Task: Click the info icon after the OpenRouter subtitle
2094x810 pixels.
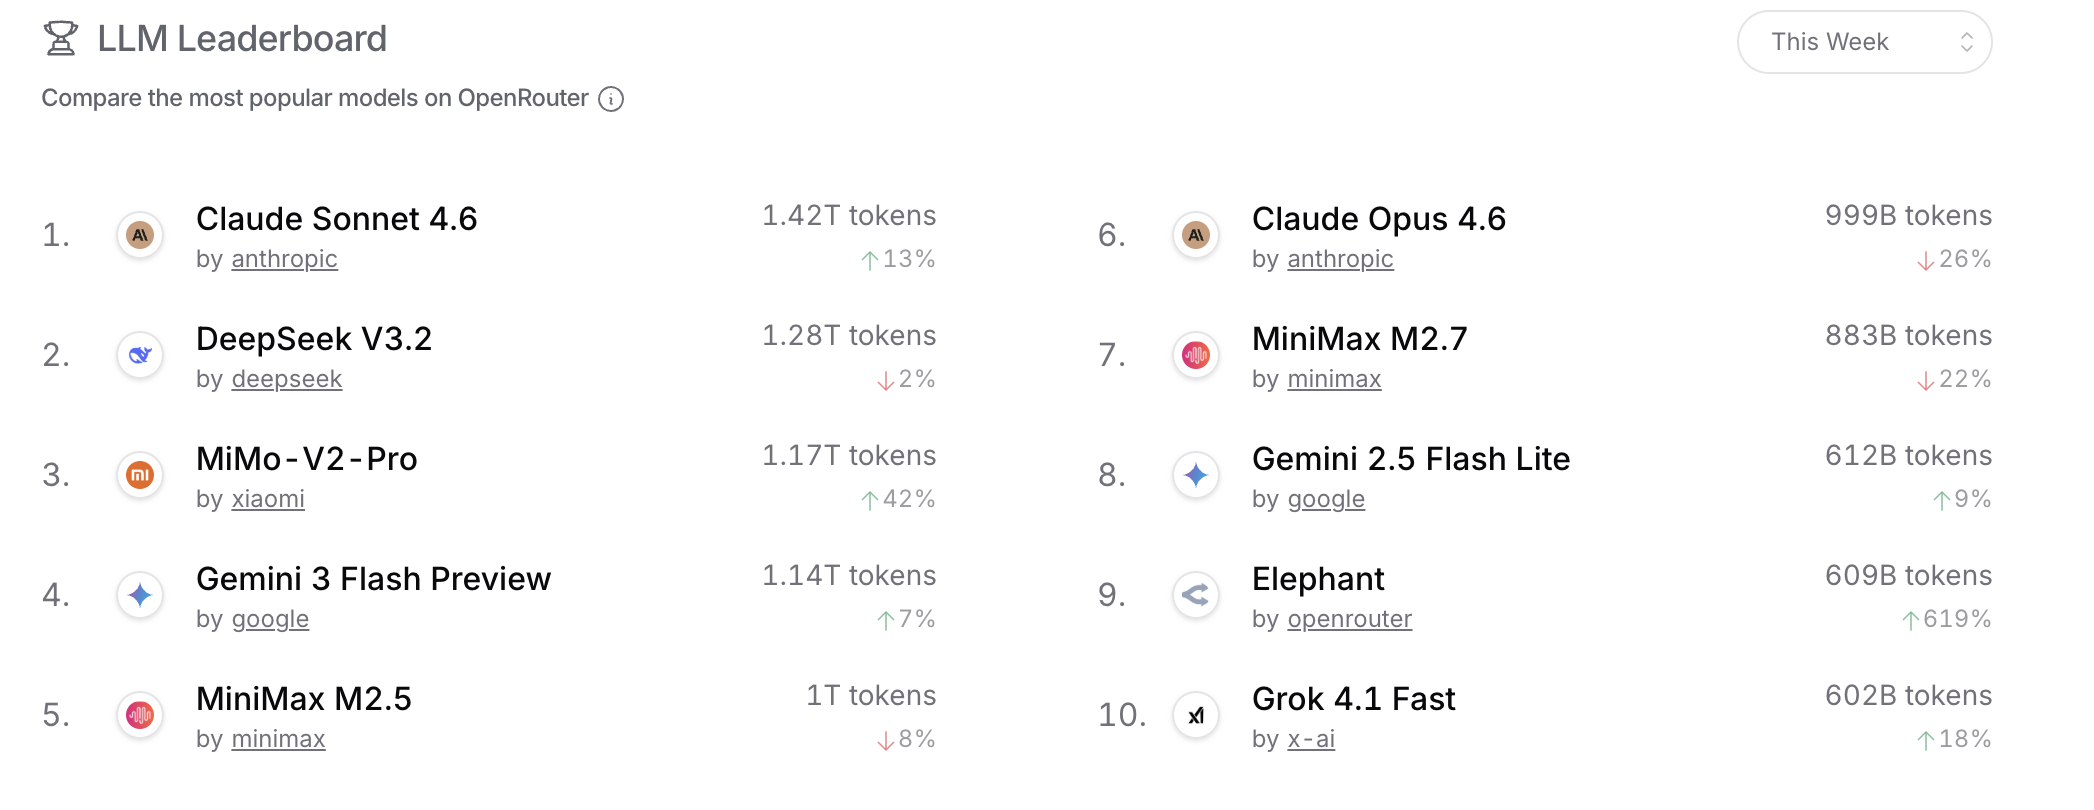Action: coord(611,99)
